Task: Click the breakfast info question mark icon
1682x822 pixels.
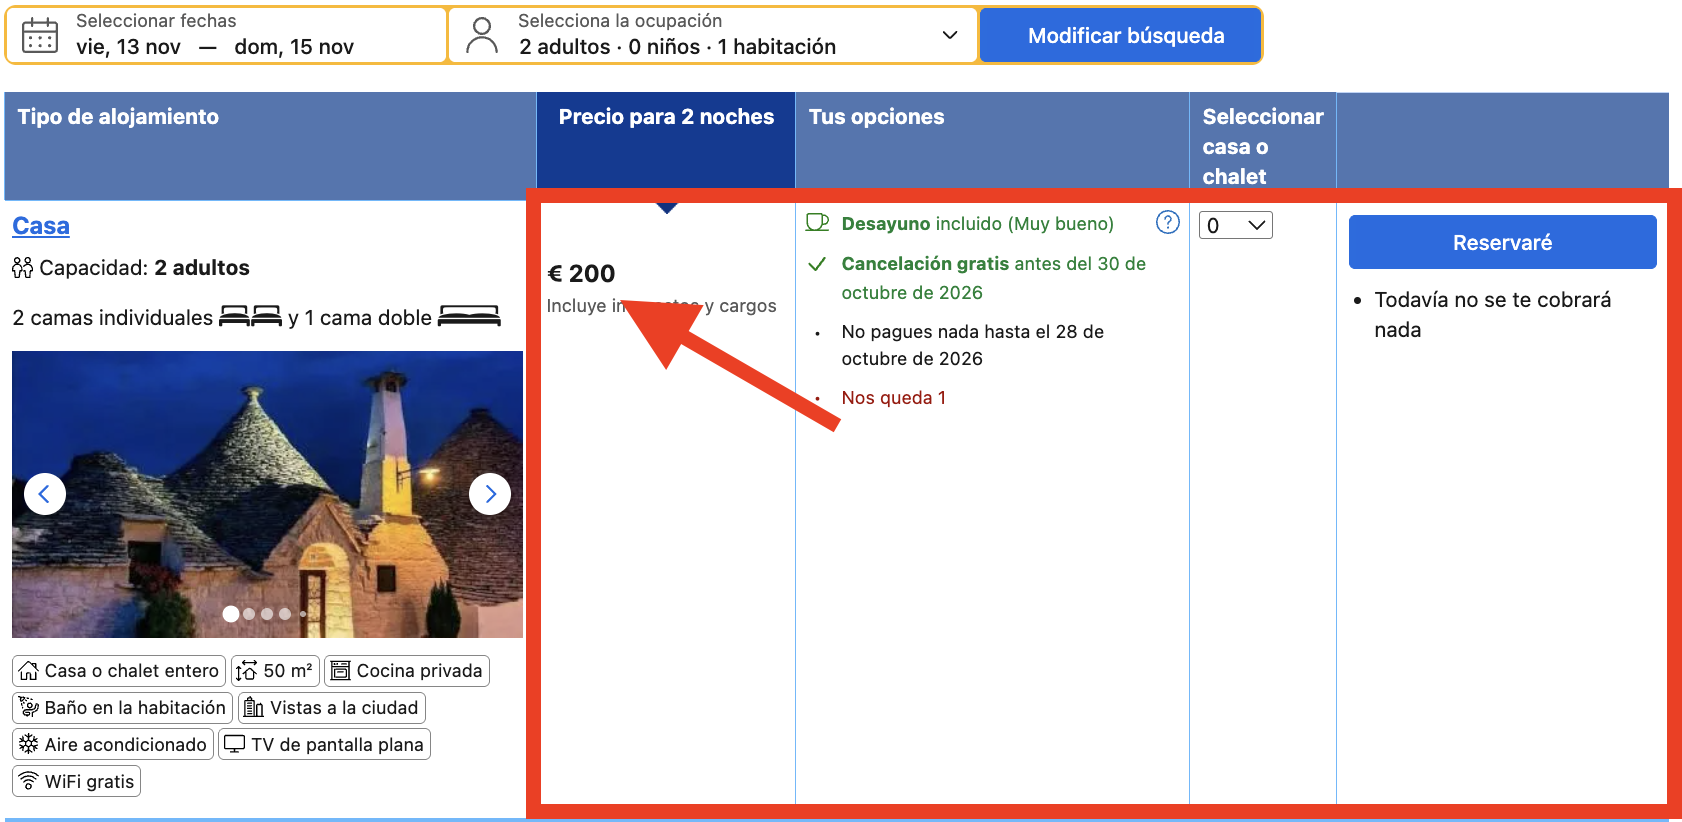Action: click(1168, 222)
